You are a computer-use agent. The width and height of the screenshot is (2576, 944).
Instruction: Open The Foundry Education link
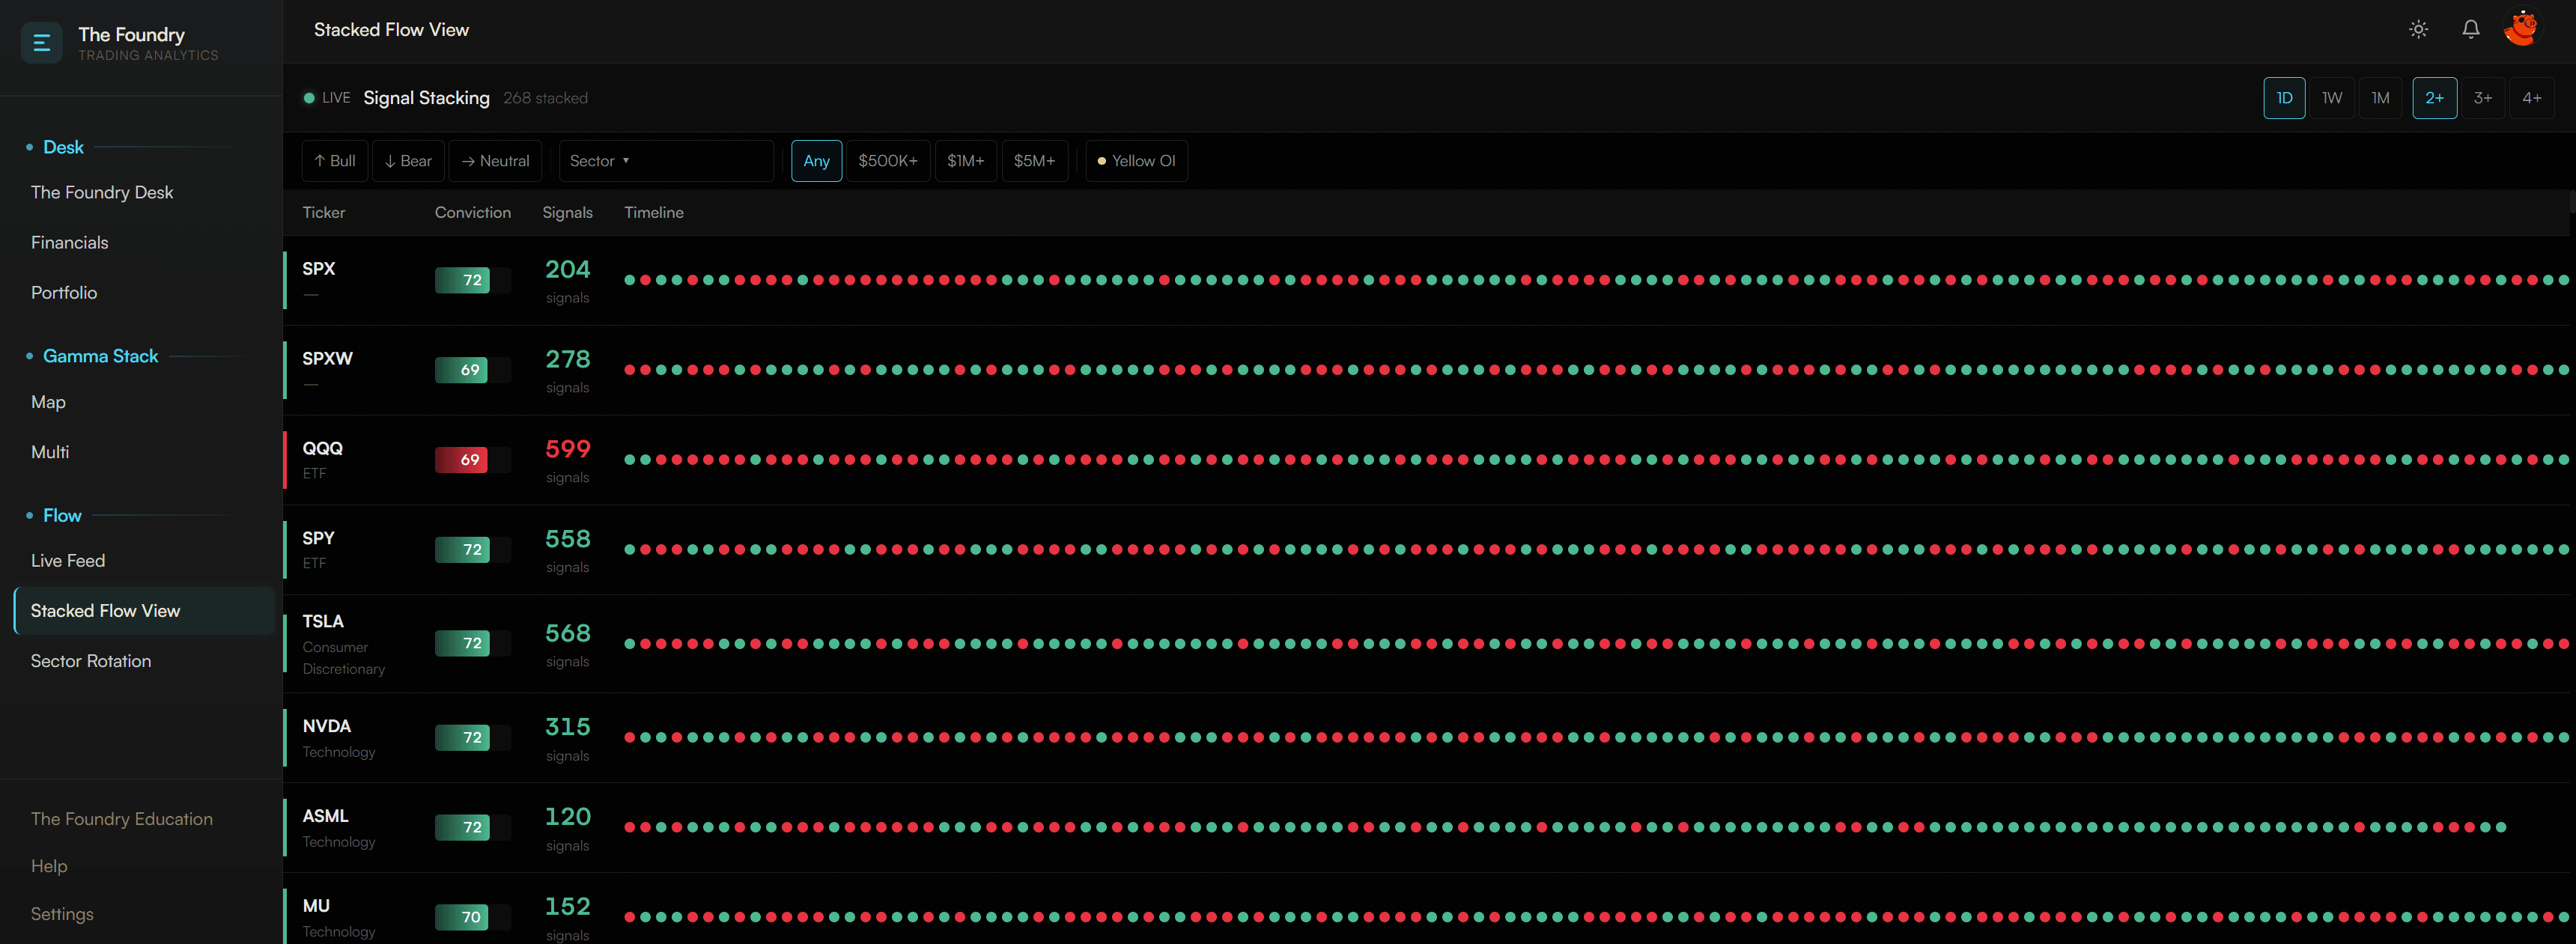[x=122, y=819]
